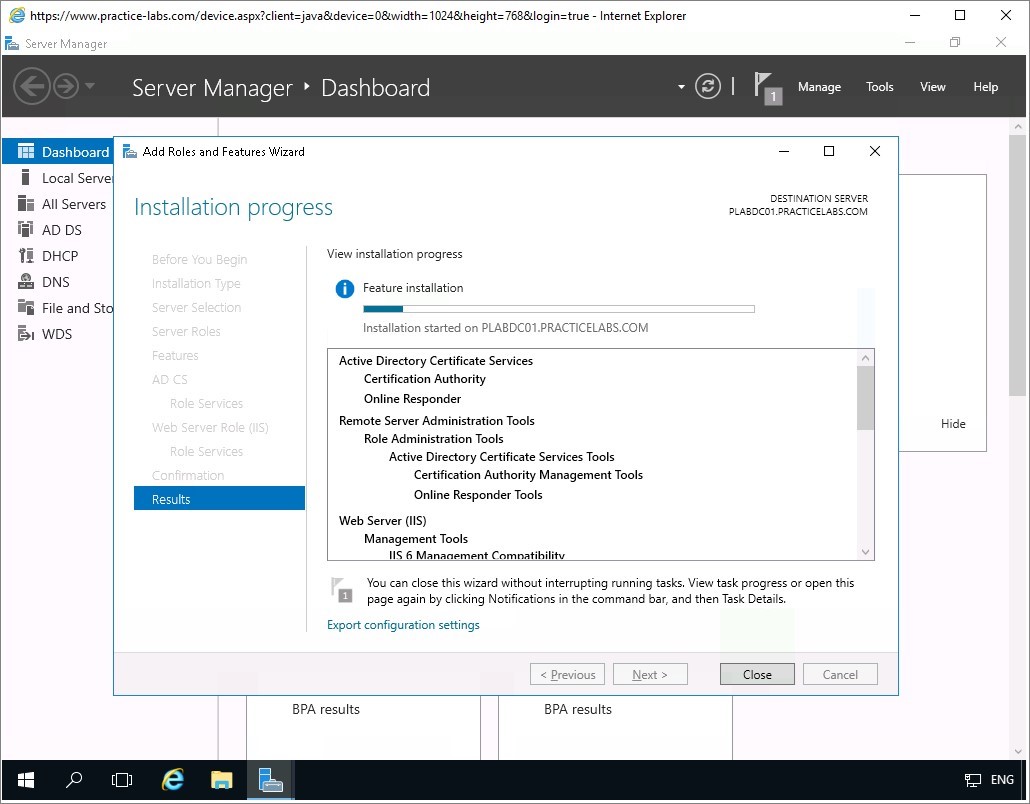Click the Dashboard breadcrumb title
The image size is (1030, 804).
pos(376,87)
